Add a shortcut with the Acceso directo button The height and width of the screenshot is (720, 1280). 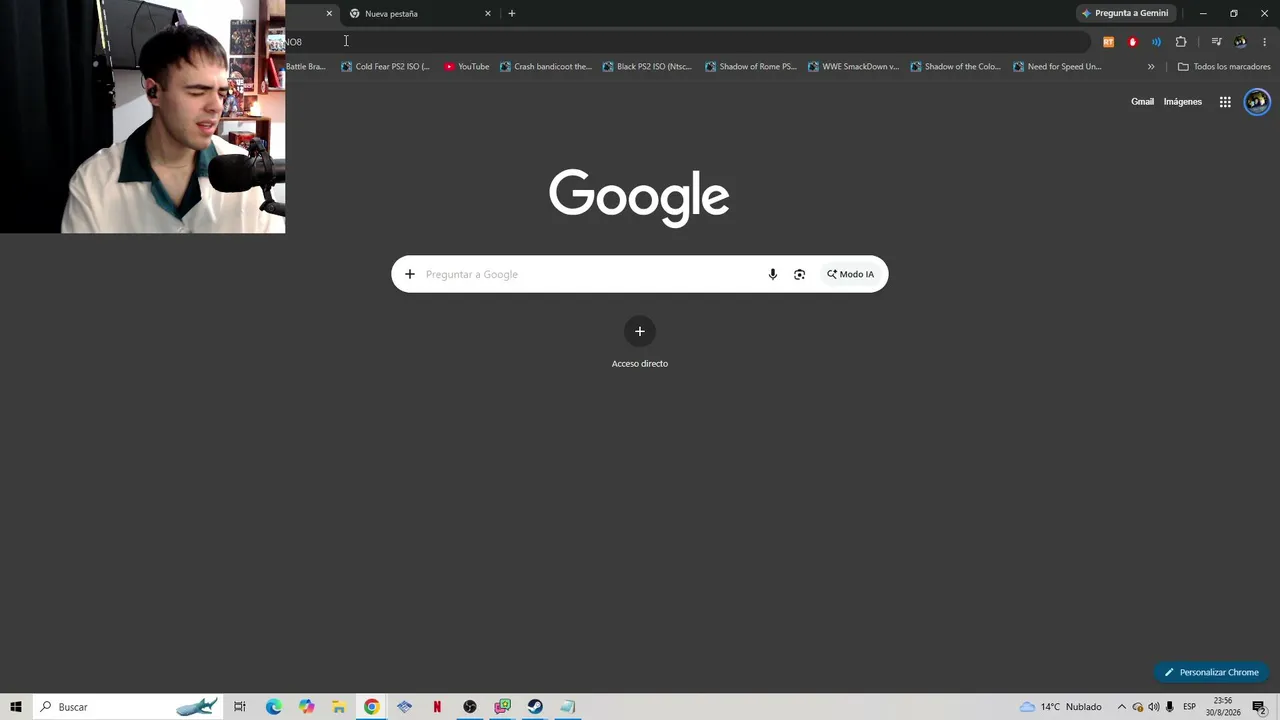coord(640,342)
